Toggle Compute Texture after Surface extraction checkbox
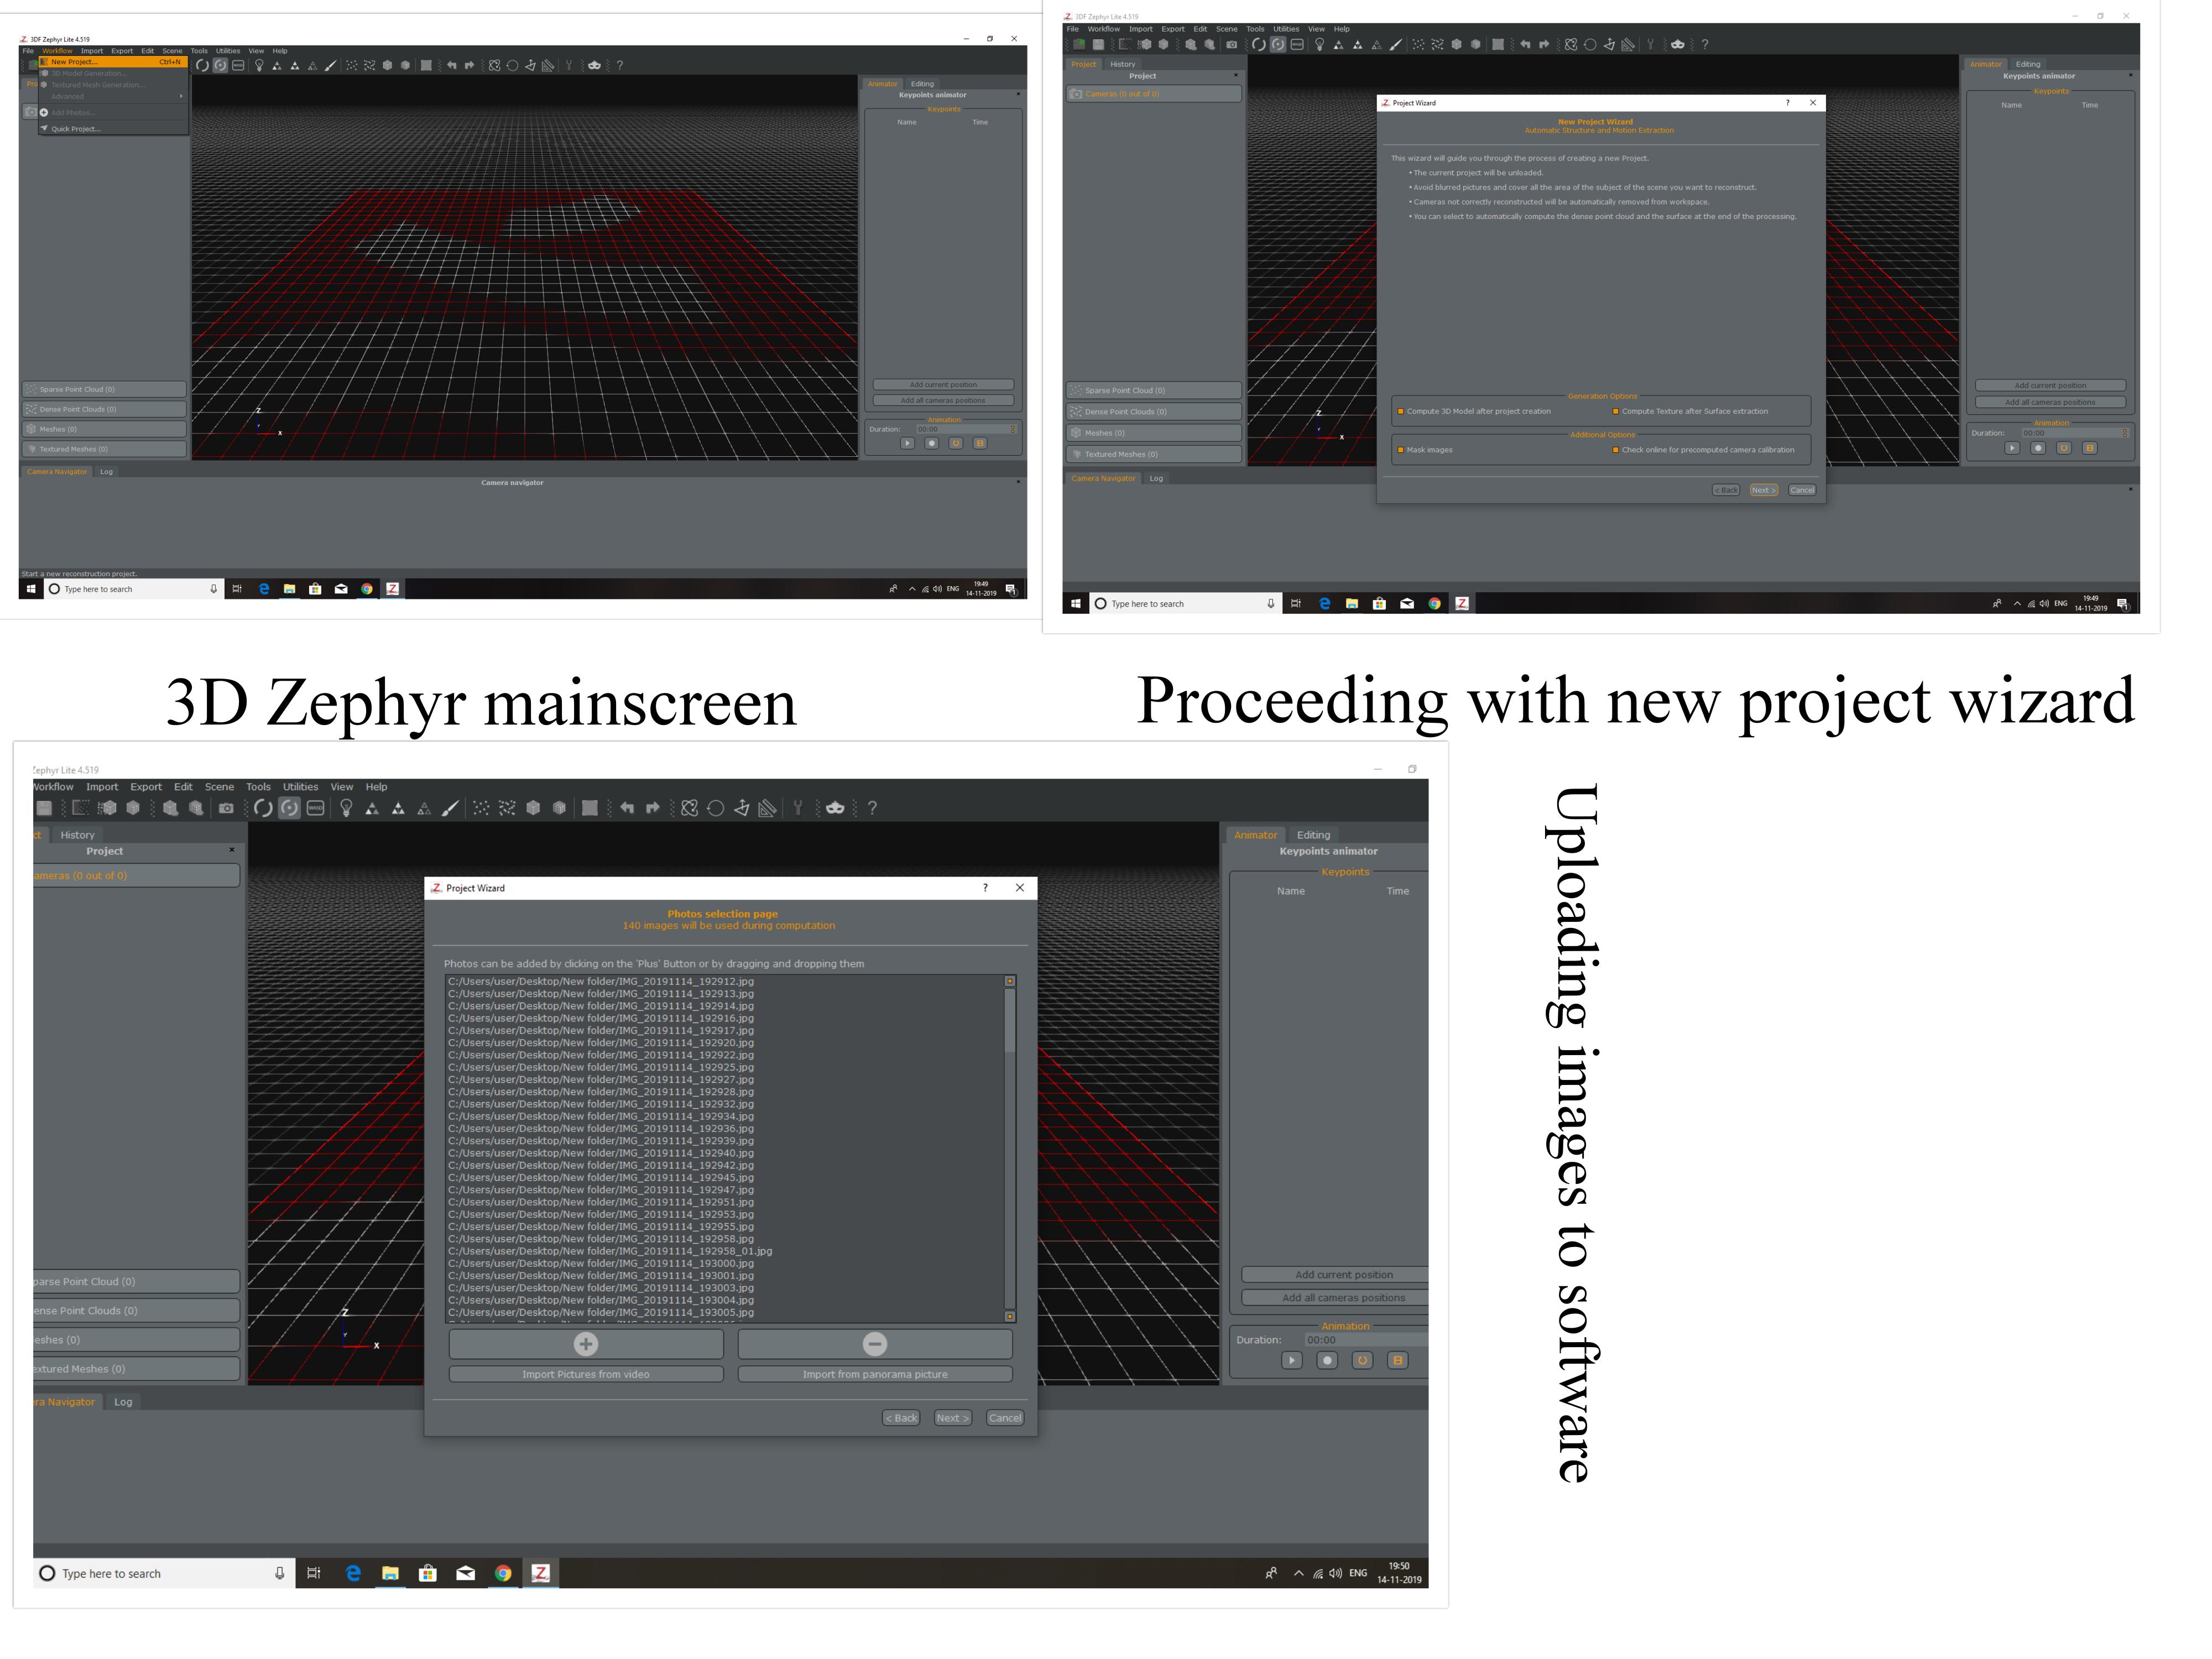 1691,411
